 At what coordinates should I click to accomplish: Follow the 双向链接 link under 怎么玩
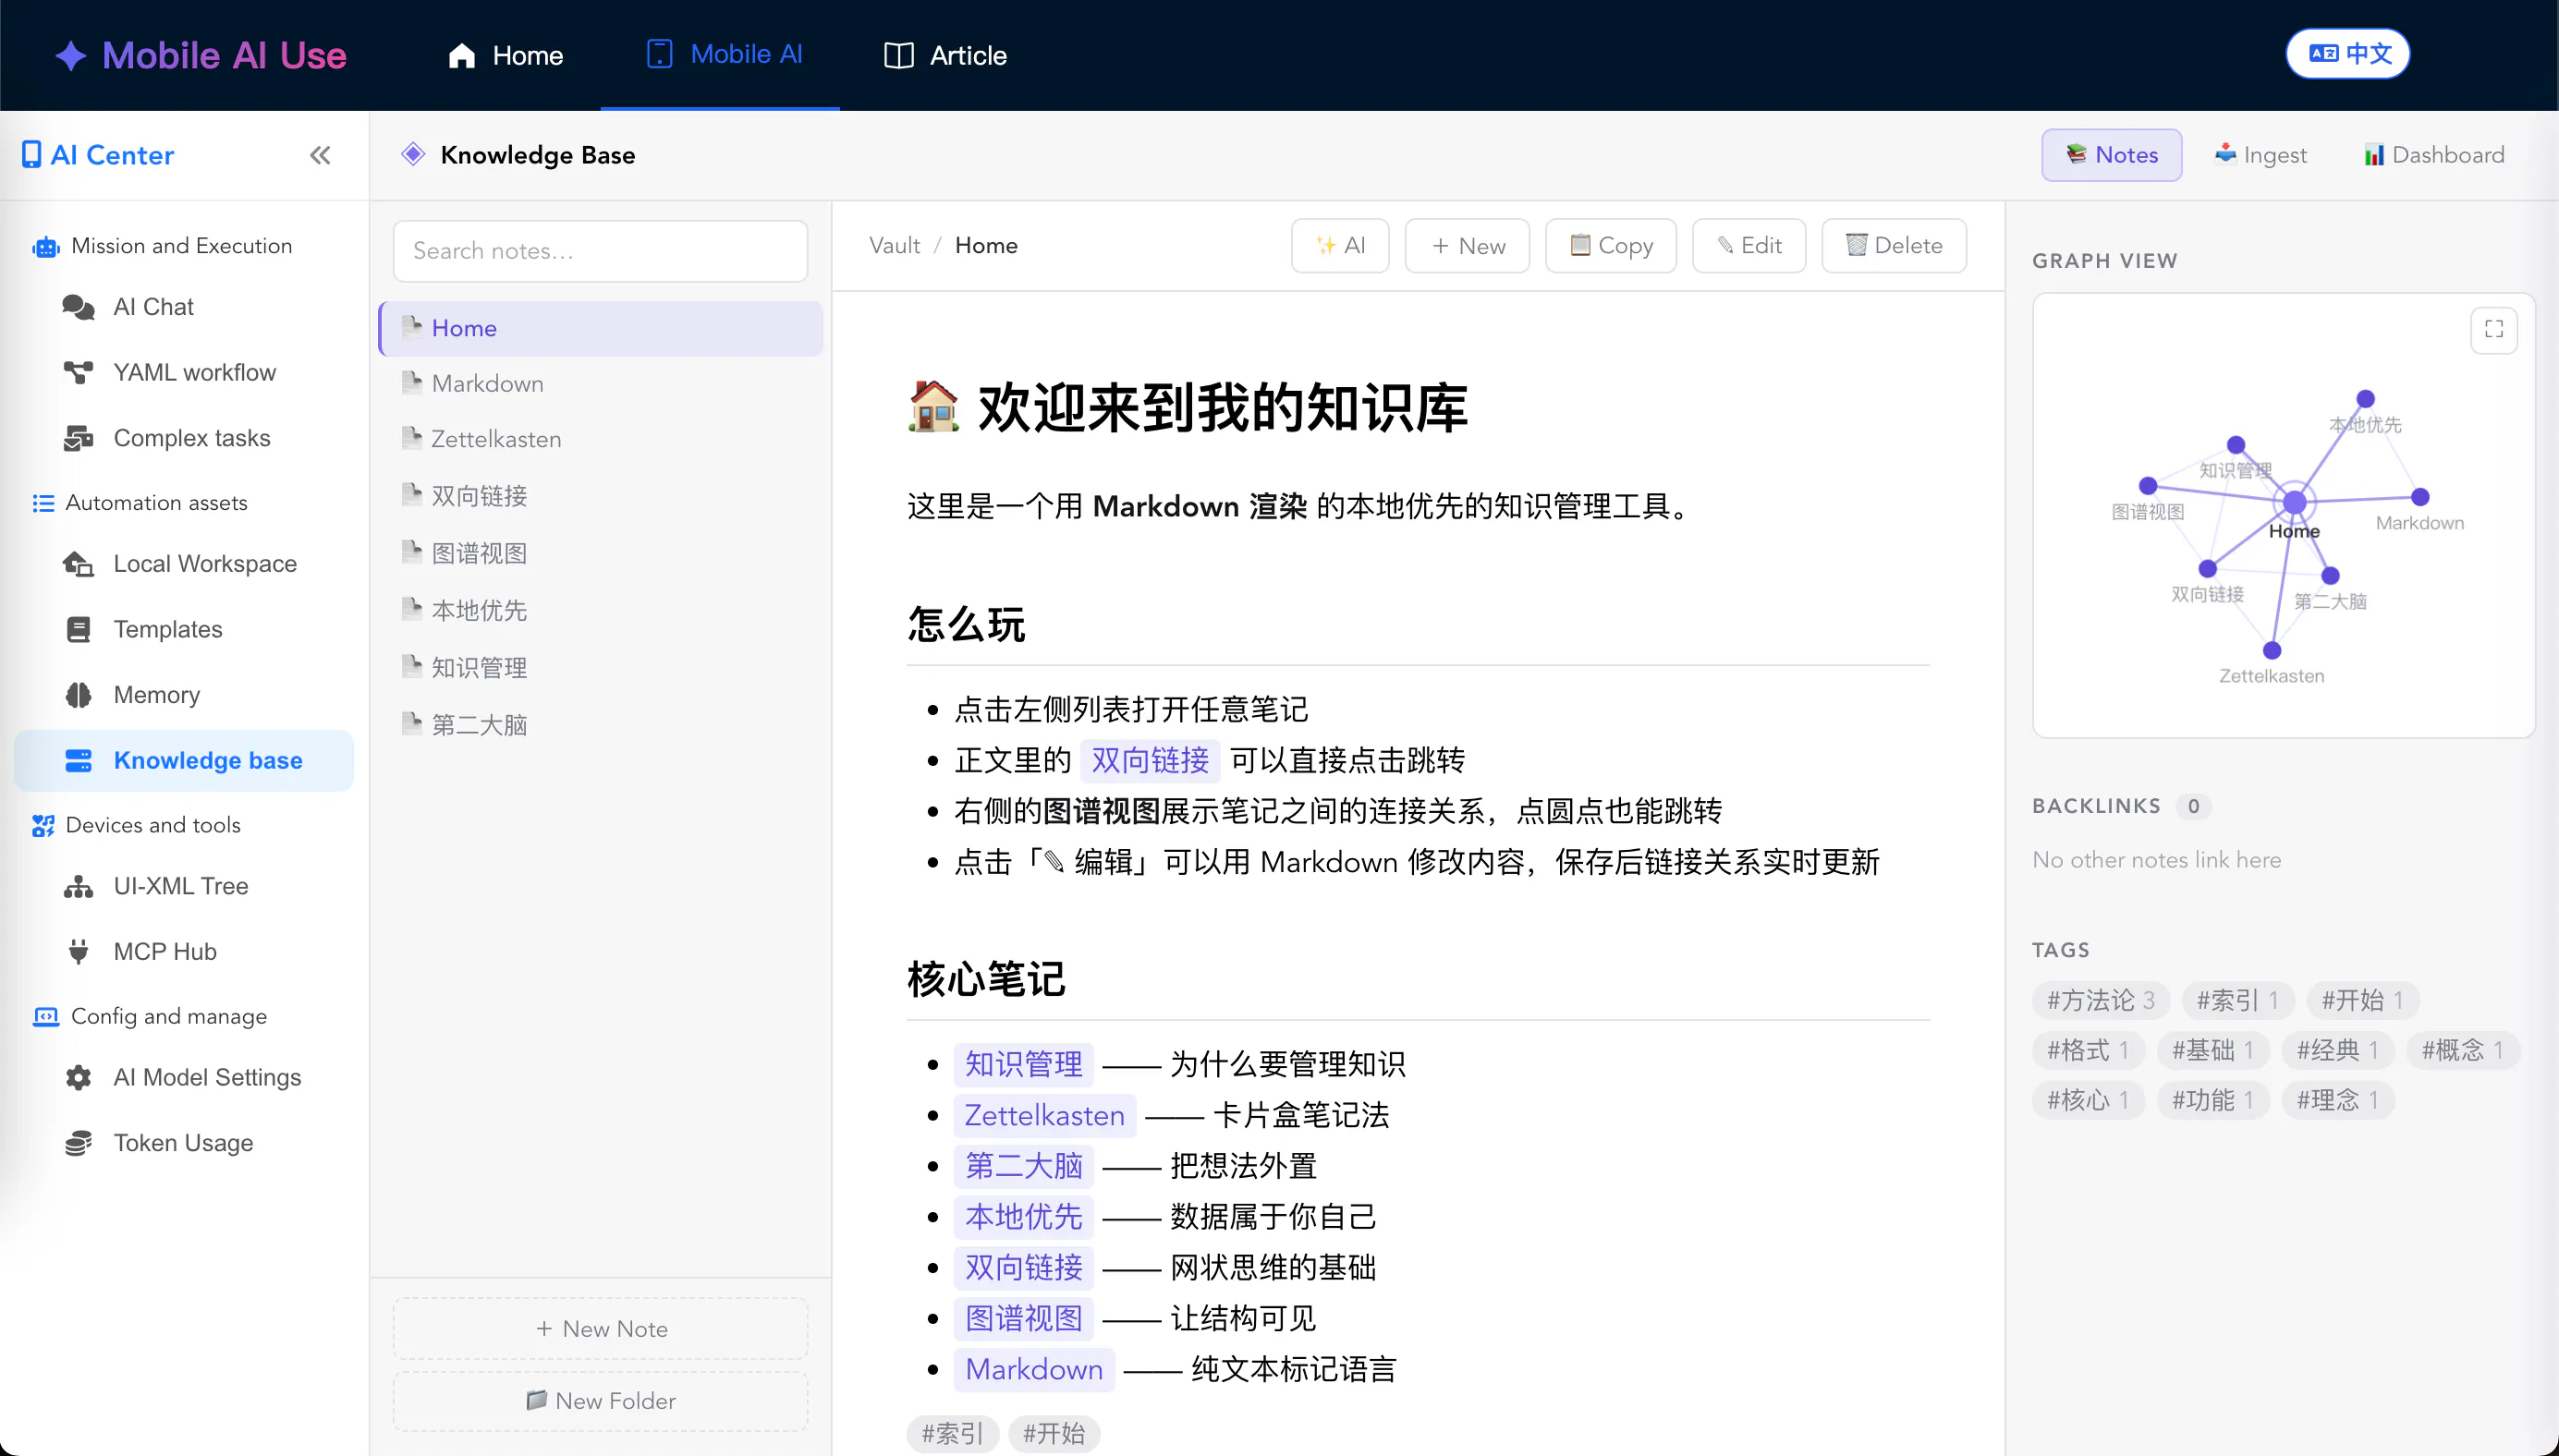tap(1150, 760)
